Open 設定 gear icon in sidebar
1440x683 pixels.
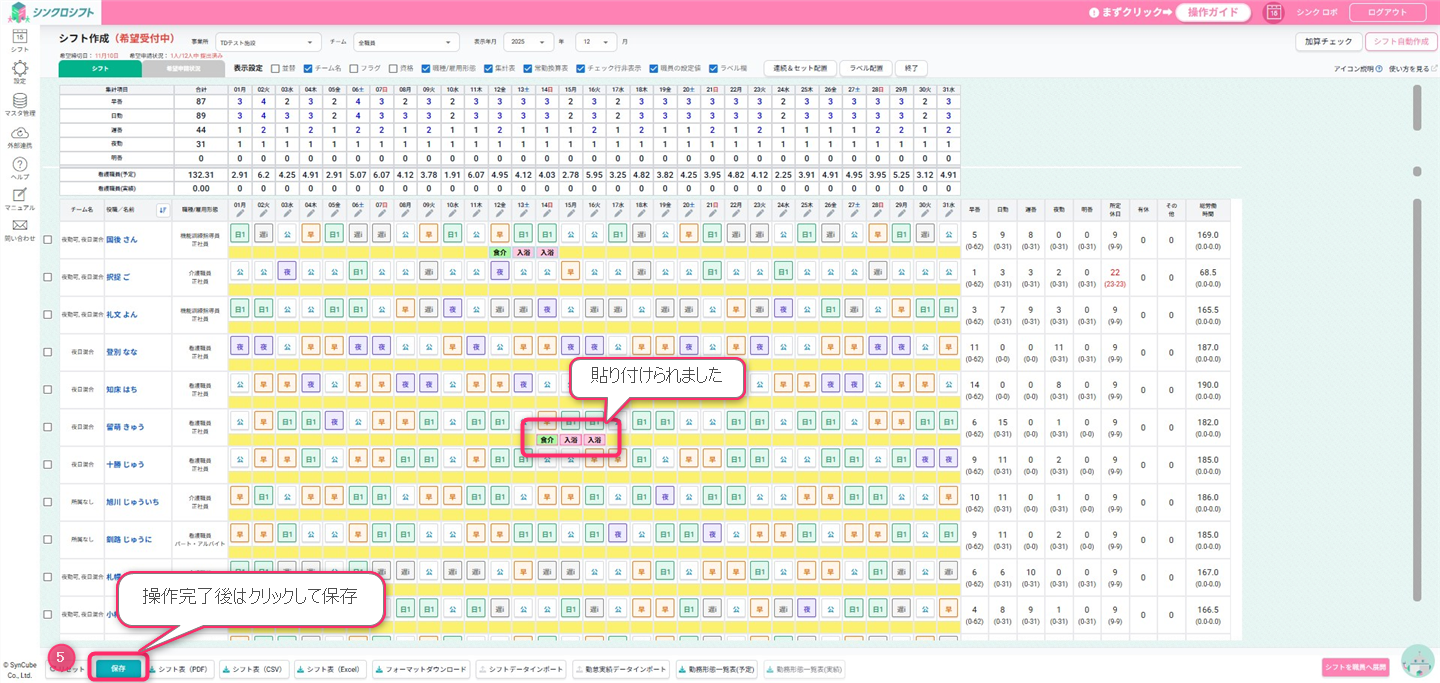click(x=19, y=69)
